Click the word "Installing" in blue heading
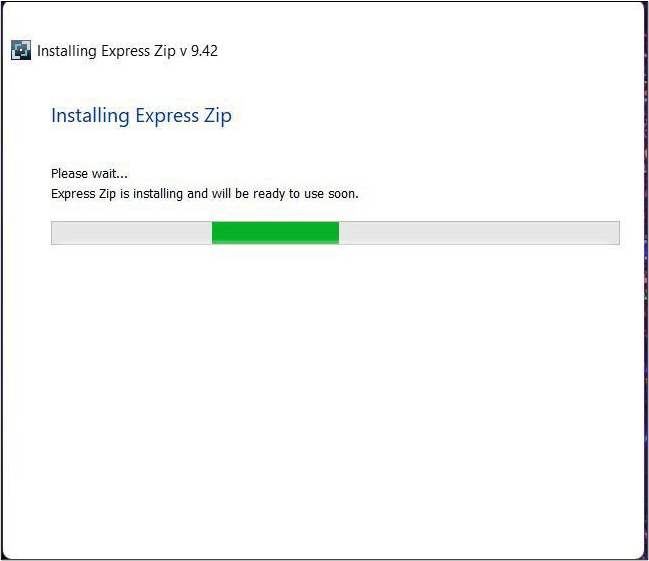Screen dimensions: 649x561 pos(90,116)
